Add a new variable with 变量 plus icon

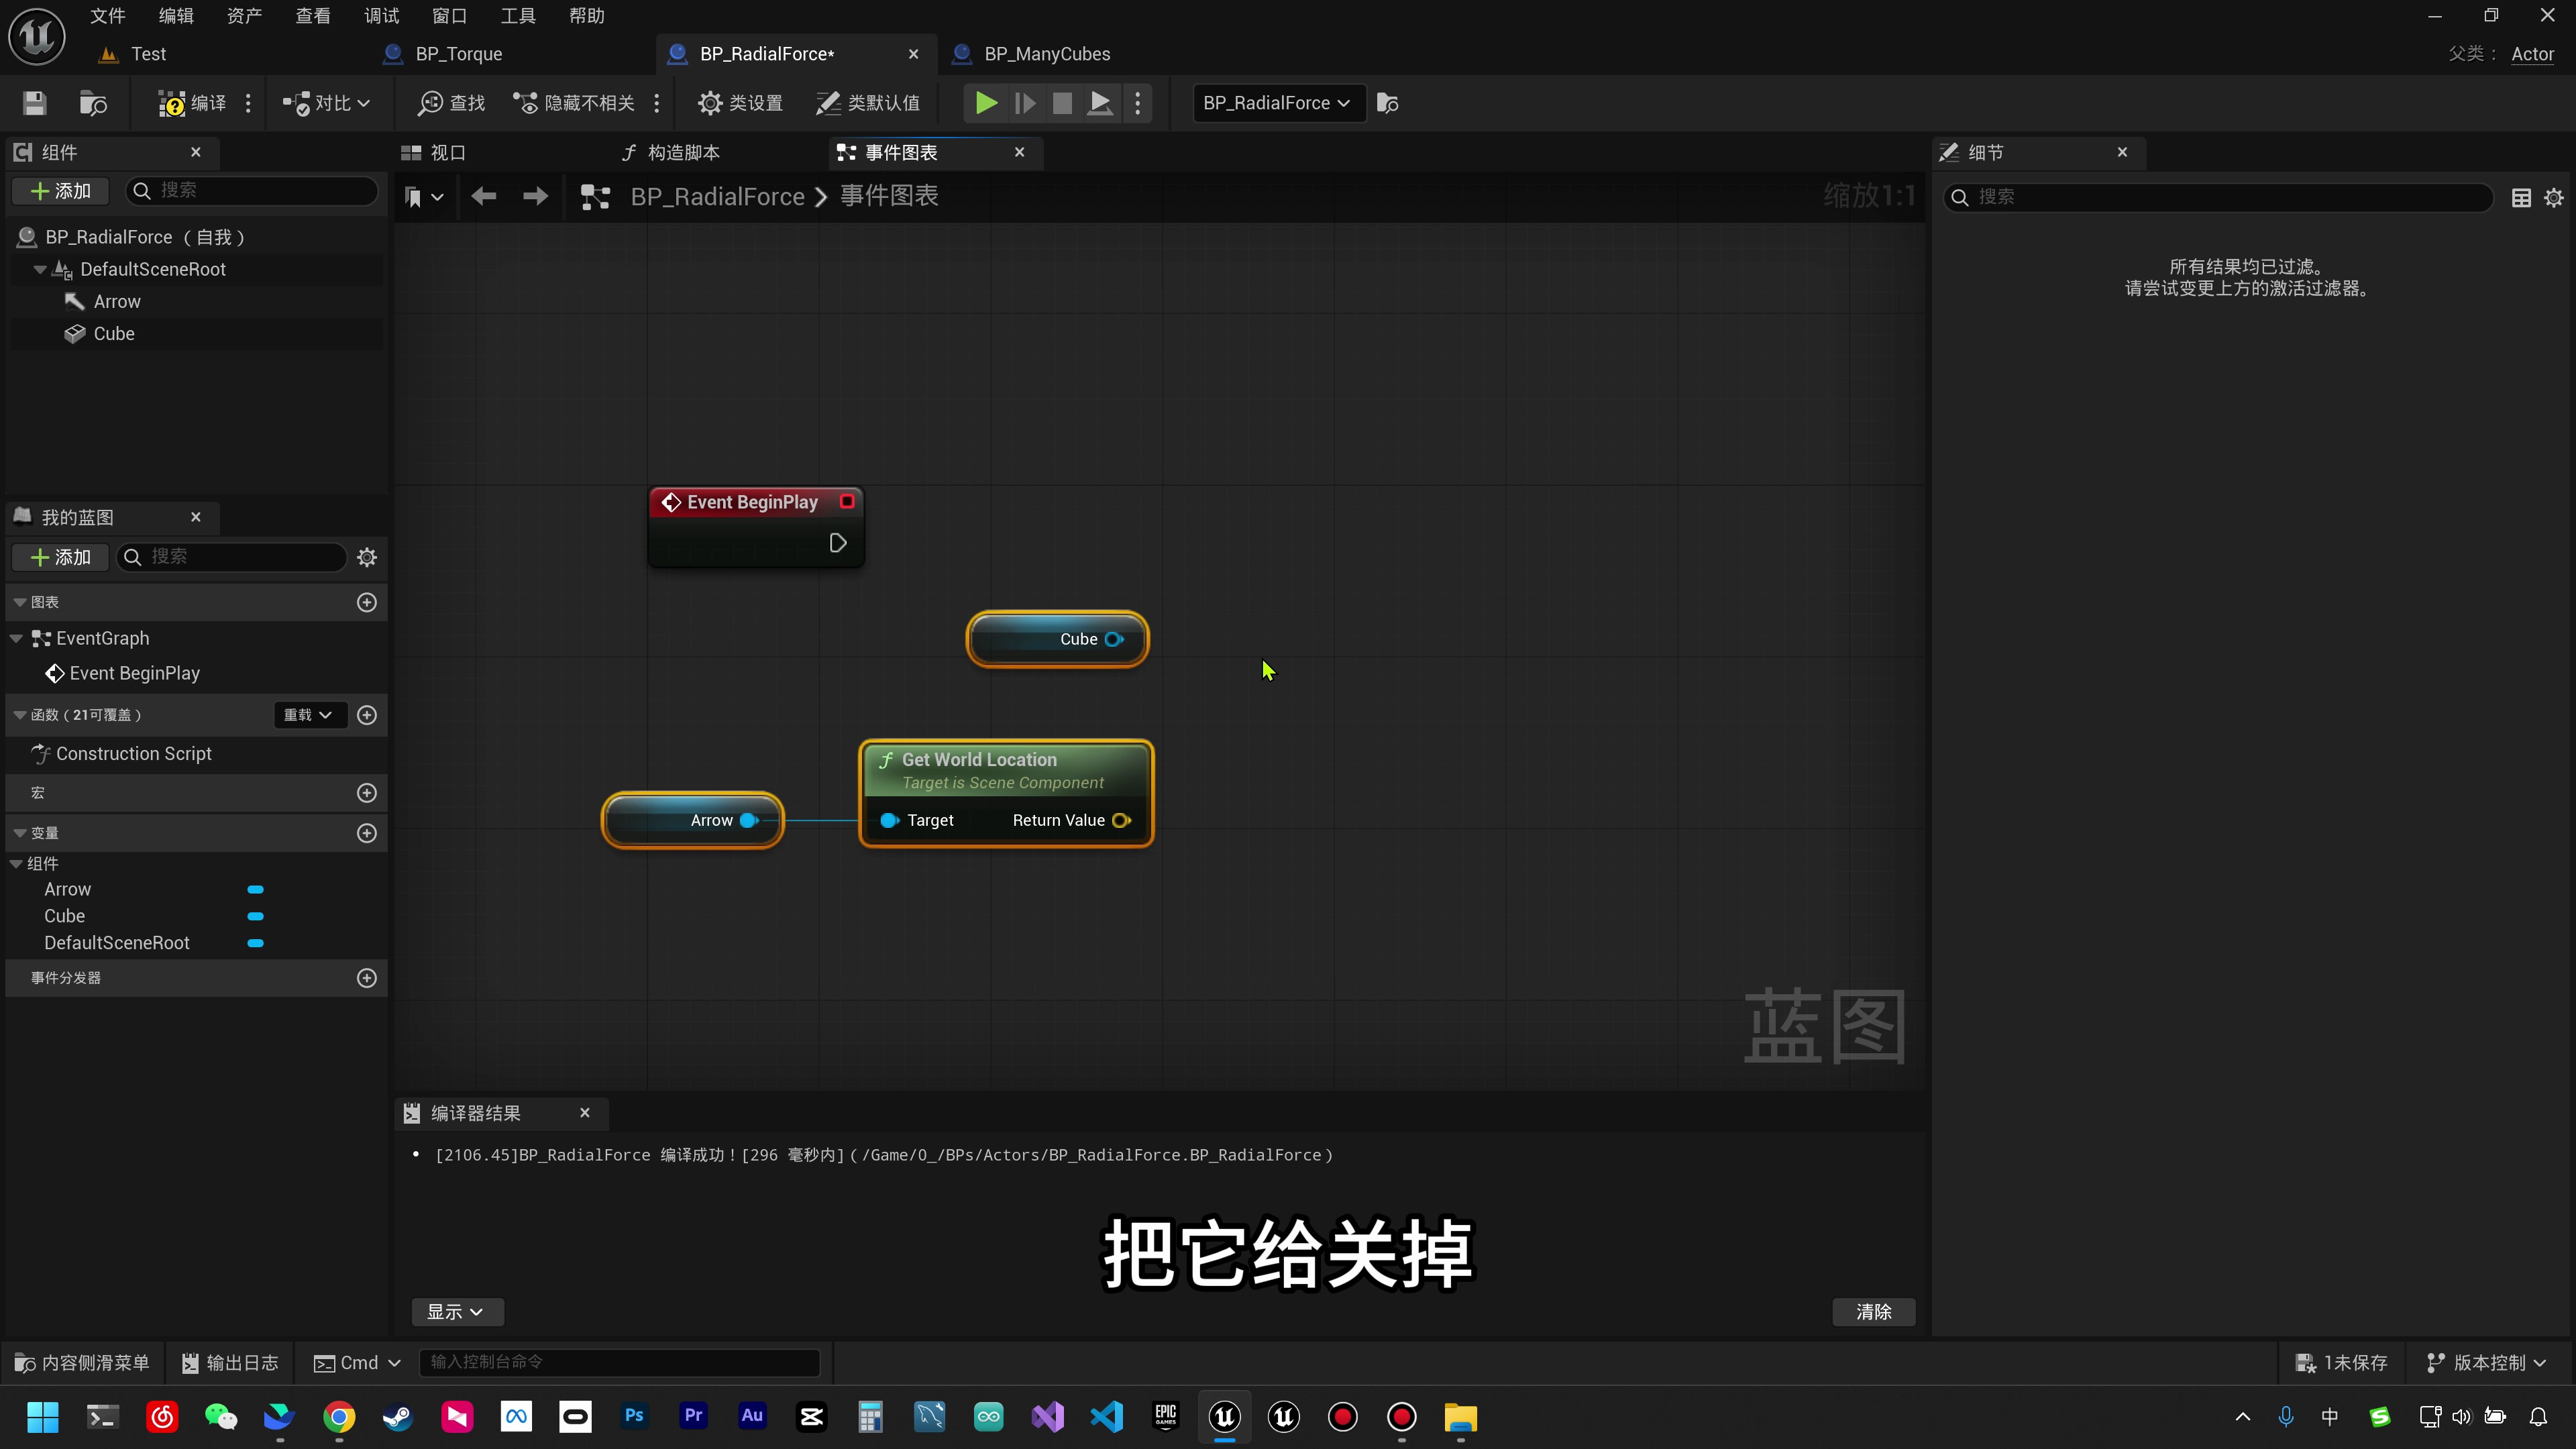(x=367, y=833)
